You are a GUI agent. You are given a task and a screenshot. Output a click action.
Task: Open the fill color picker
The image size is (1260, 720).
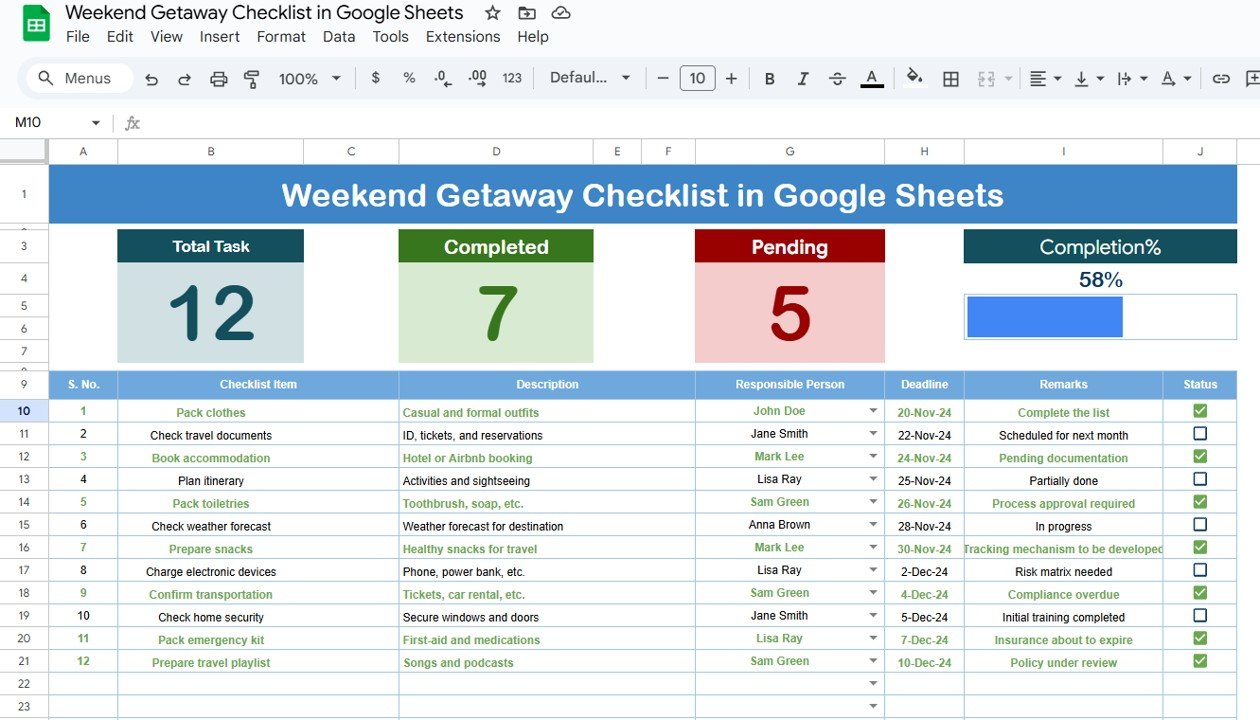point(914,77)
